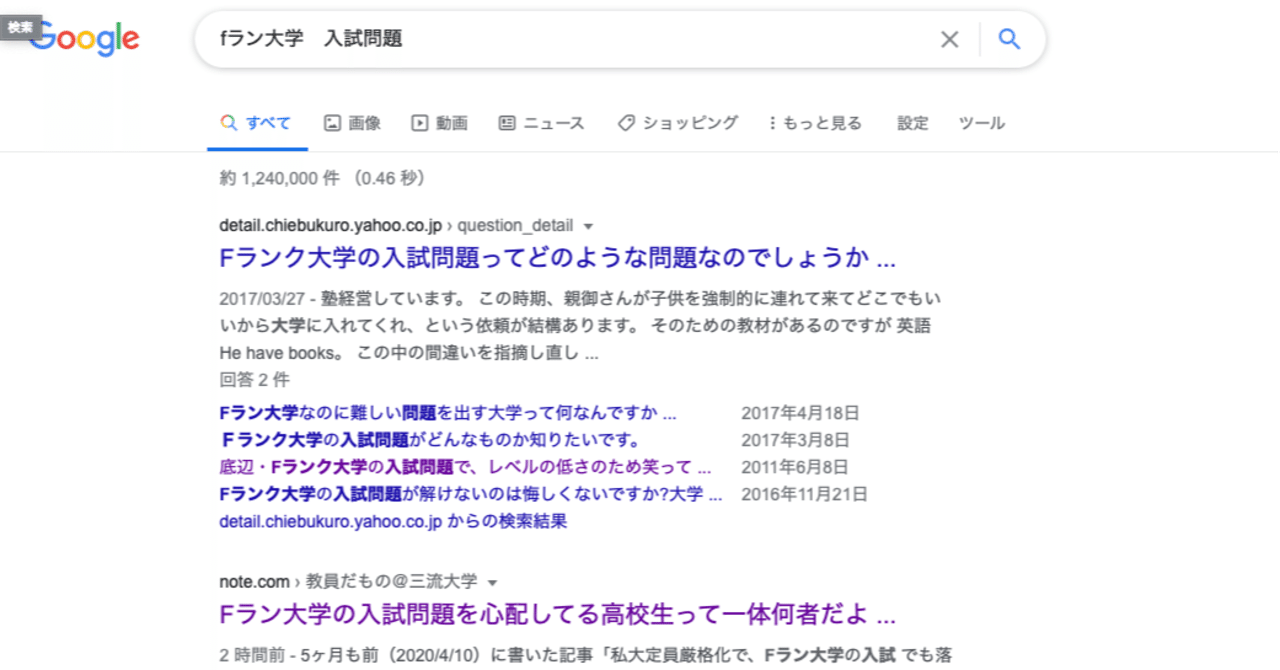The image size is (1280, 670).
Task: Click the 画像 tab image icon
Action: pyautogui.click(x=332, y=123)
